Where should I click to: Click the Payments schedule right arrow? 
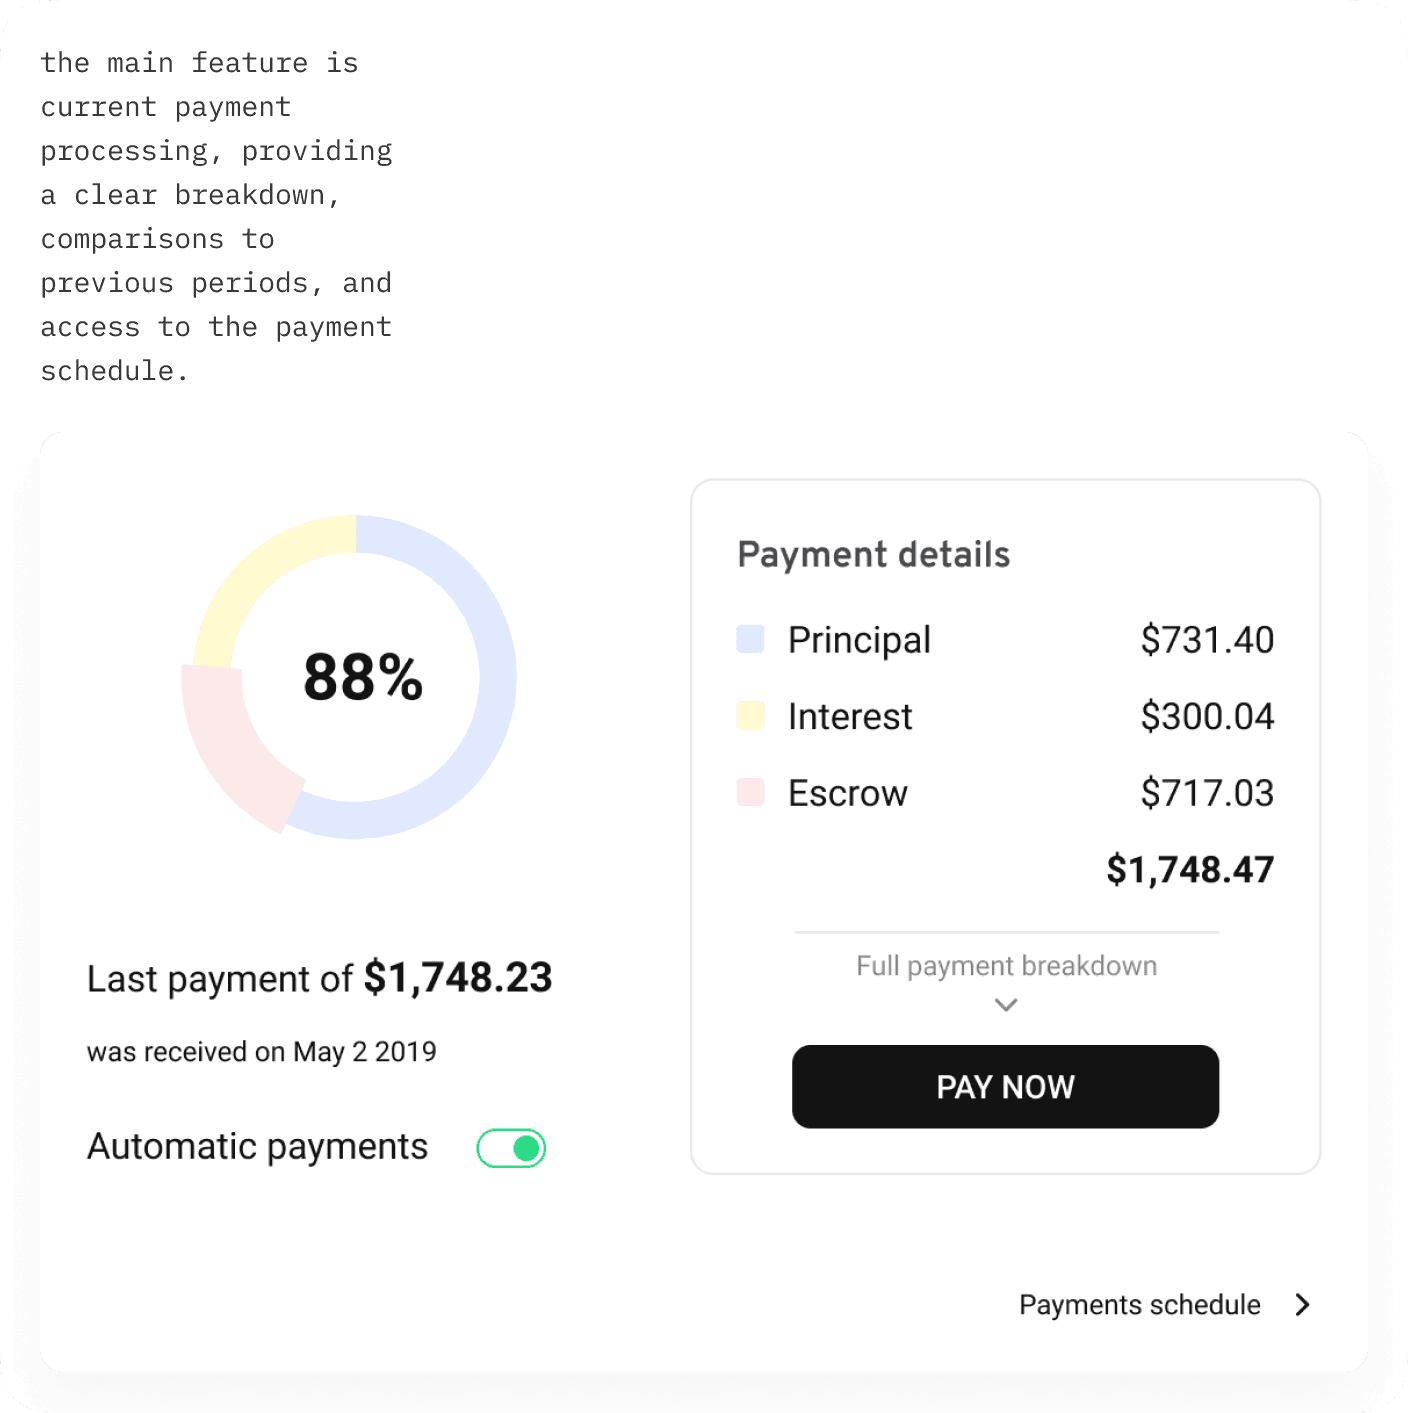click(x=1302, y=1305)
